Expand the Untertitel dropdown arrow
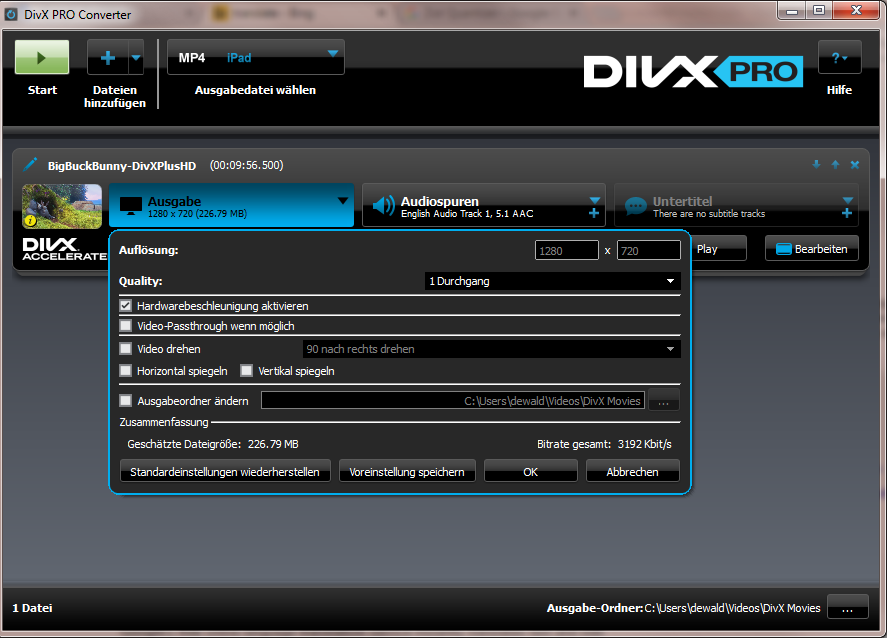 [x=847, y=200]
